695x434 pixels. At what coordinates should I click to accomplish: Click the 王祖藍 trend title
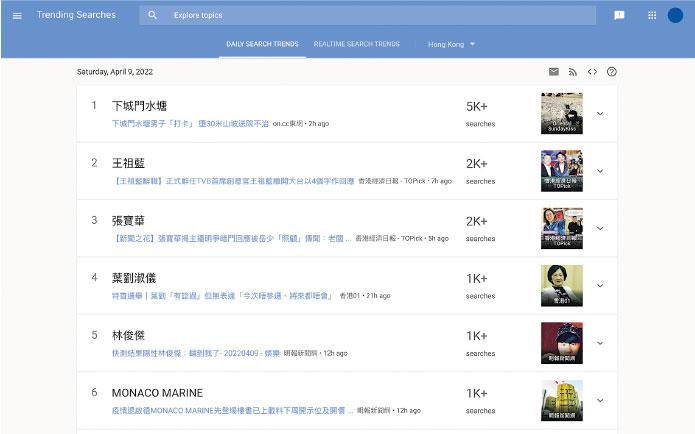tap(128, 163)
